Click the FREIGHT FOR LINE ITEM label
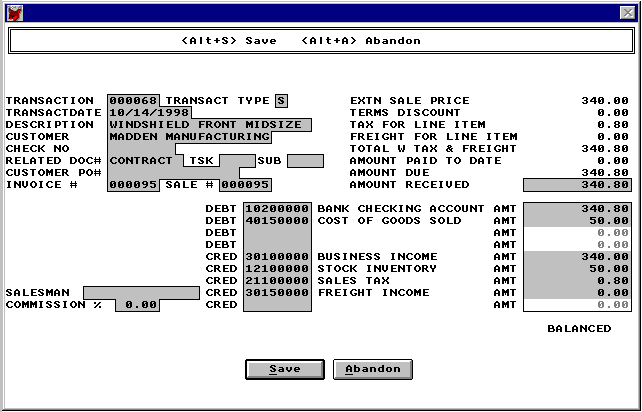This screenshot has height=412, width=642. (x=434, y=137)
